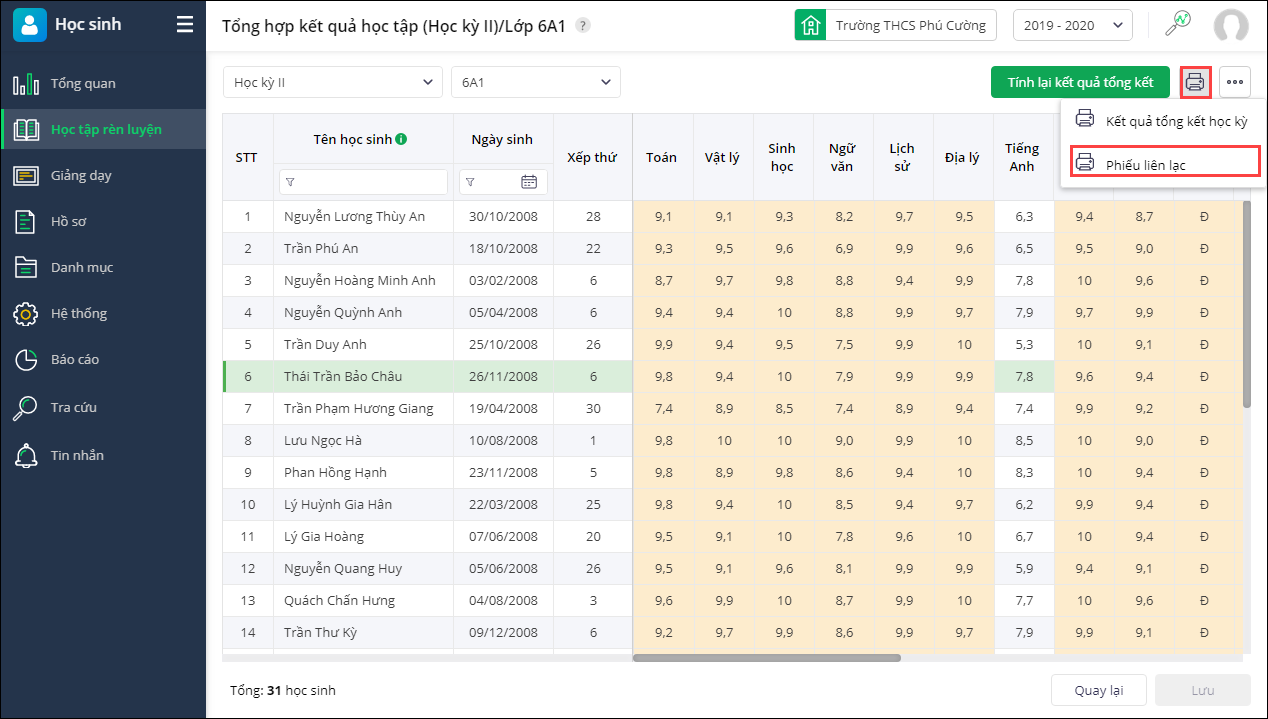The width and height of the screenshot is (1268, 719).
Task: Toggle the hamburger menu in the sidebar
Action: (x=185, y=25)
